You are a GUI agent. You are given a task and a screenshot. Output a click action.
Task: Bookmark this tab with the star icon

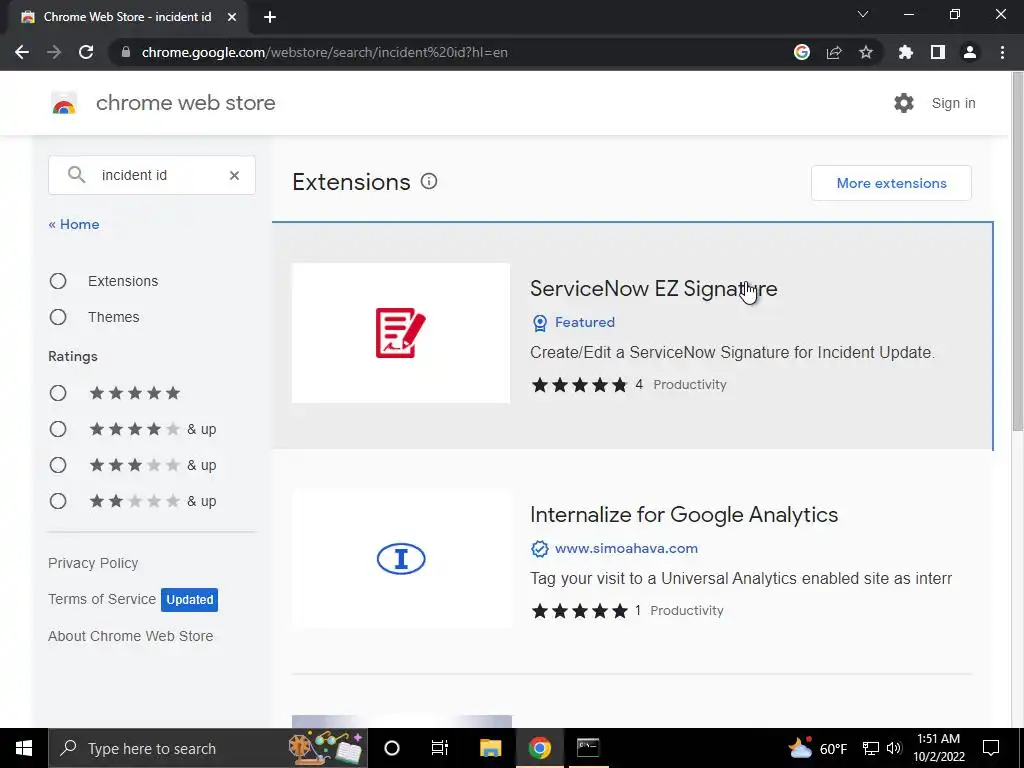pos(866,52)
